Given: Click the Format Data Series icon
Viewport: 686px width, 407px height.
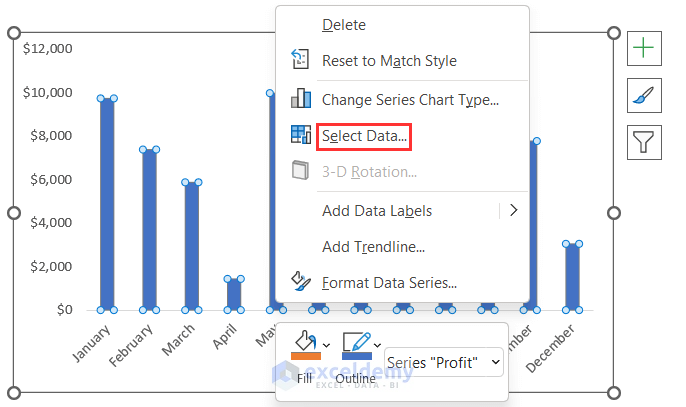Looking at the screenshot, I should (x=300, y=283).
